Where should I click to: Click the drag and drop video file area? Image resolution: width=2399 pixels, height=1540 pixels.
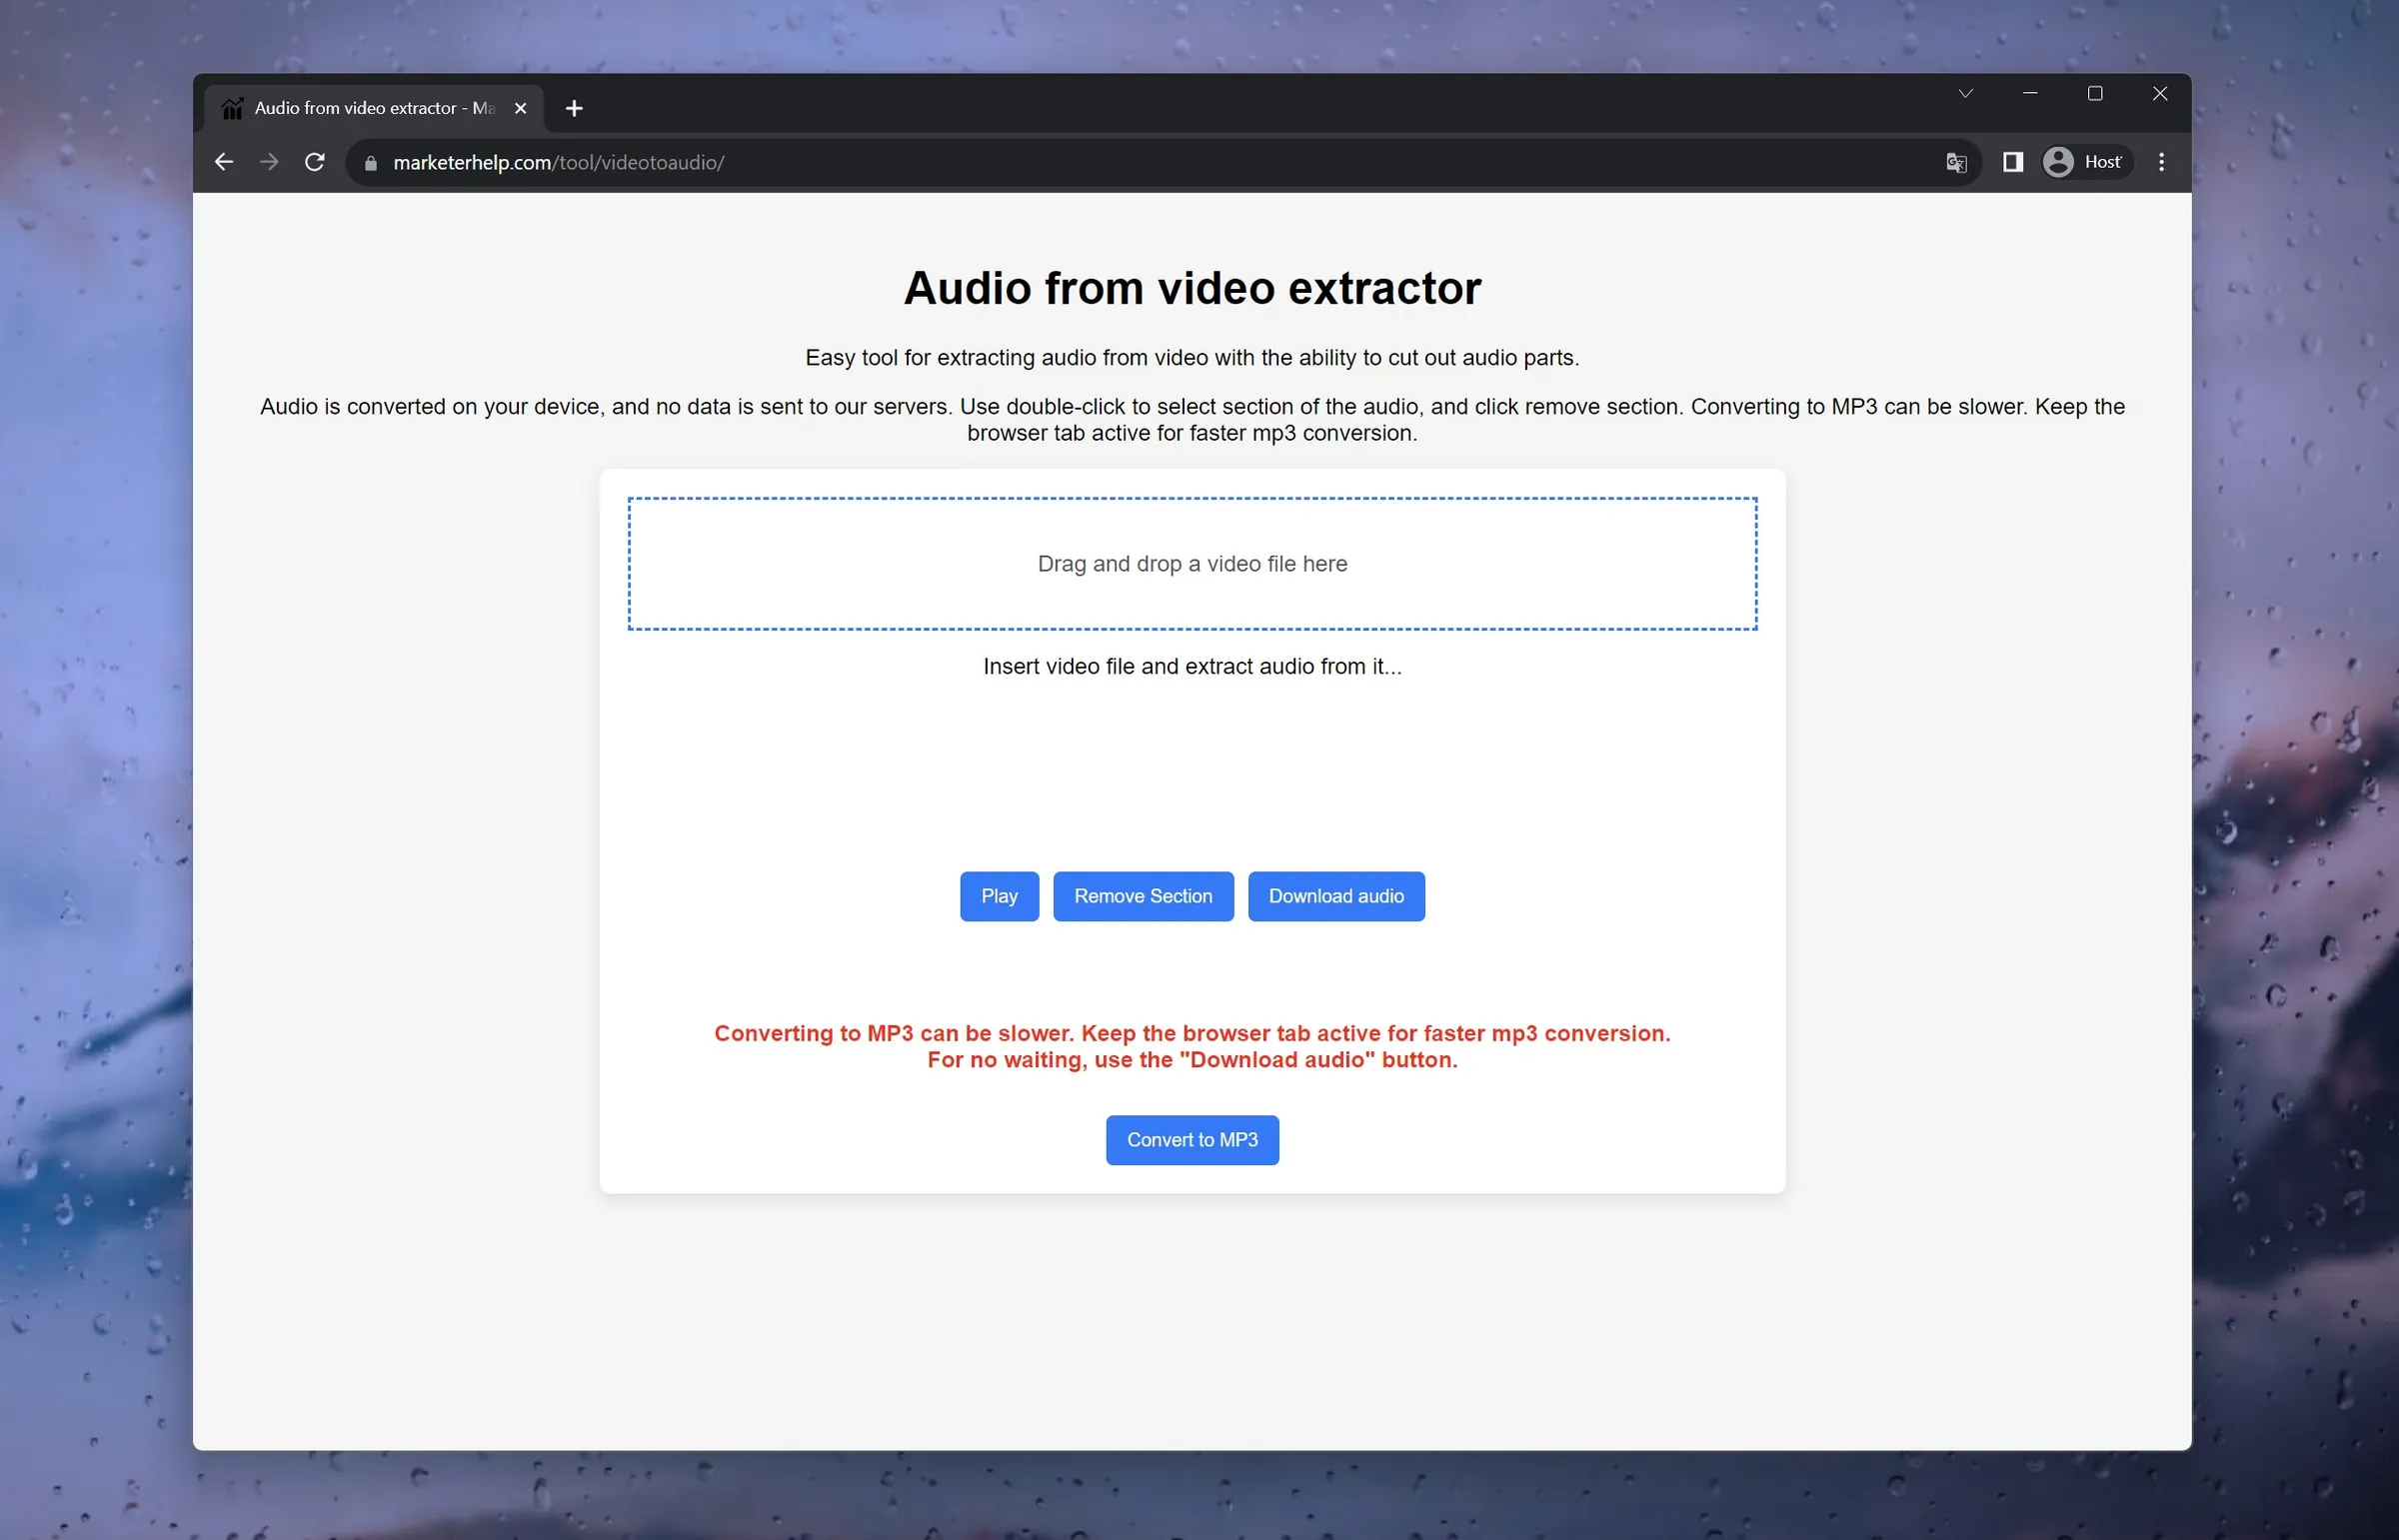point(1192,563)
